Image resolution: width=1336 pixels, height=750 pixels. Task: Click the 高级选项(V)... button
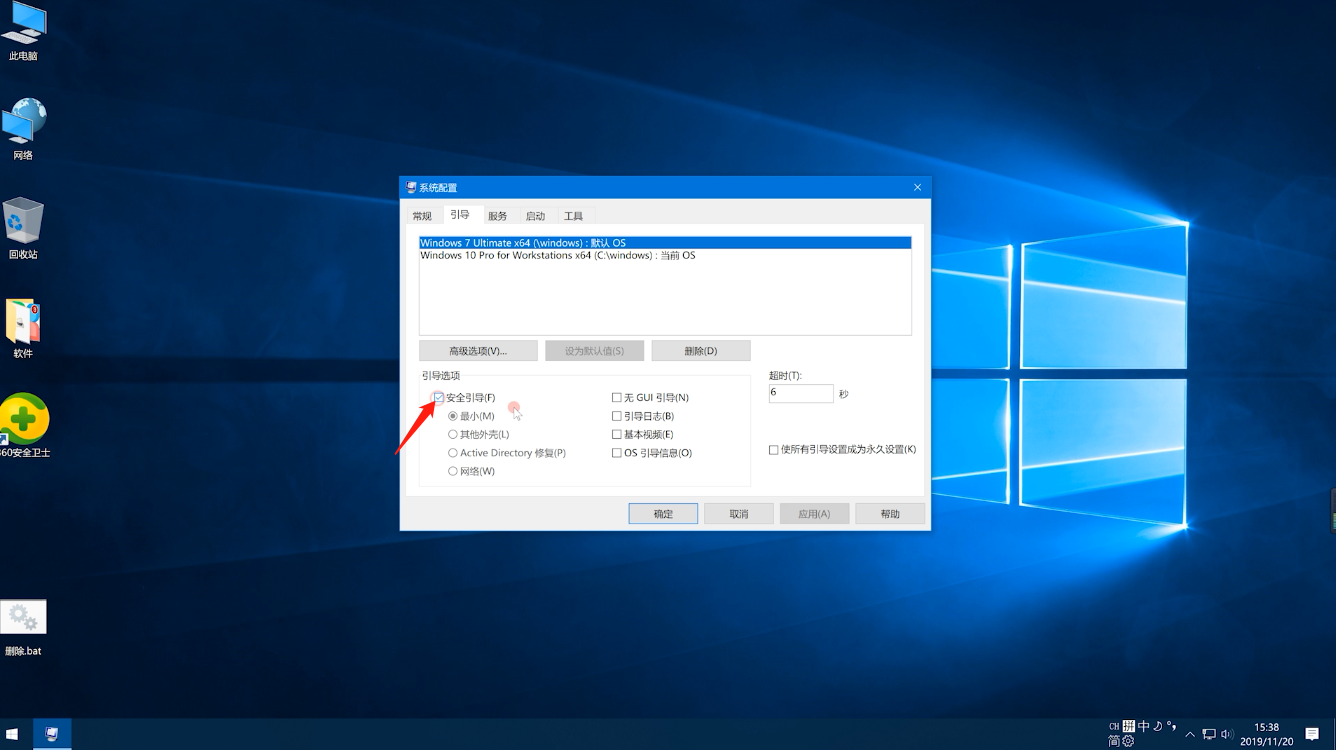click(478, 351)
